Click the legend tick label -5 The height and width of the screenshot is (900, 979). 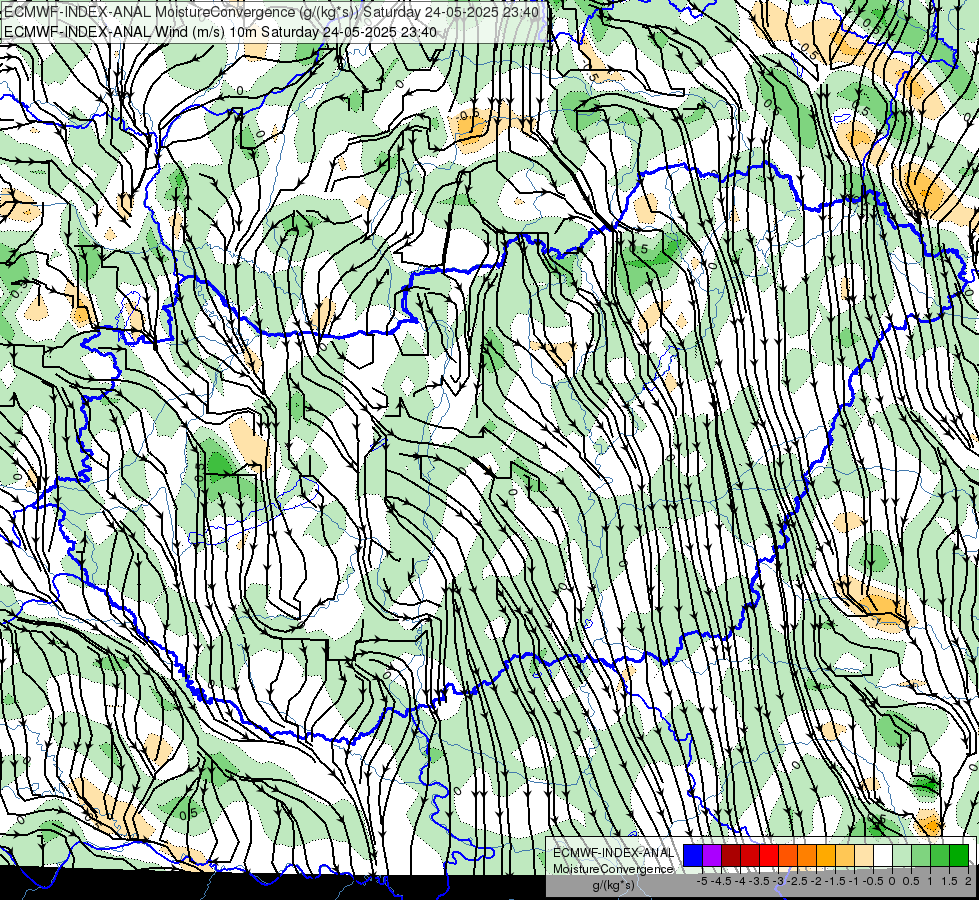[x=702, y=881]
